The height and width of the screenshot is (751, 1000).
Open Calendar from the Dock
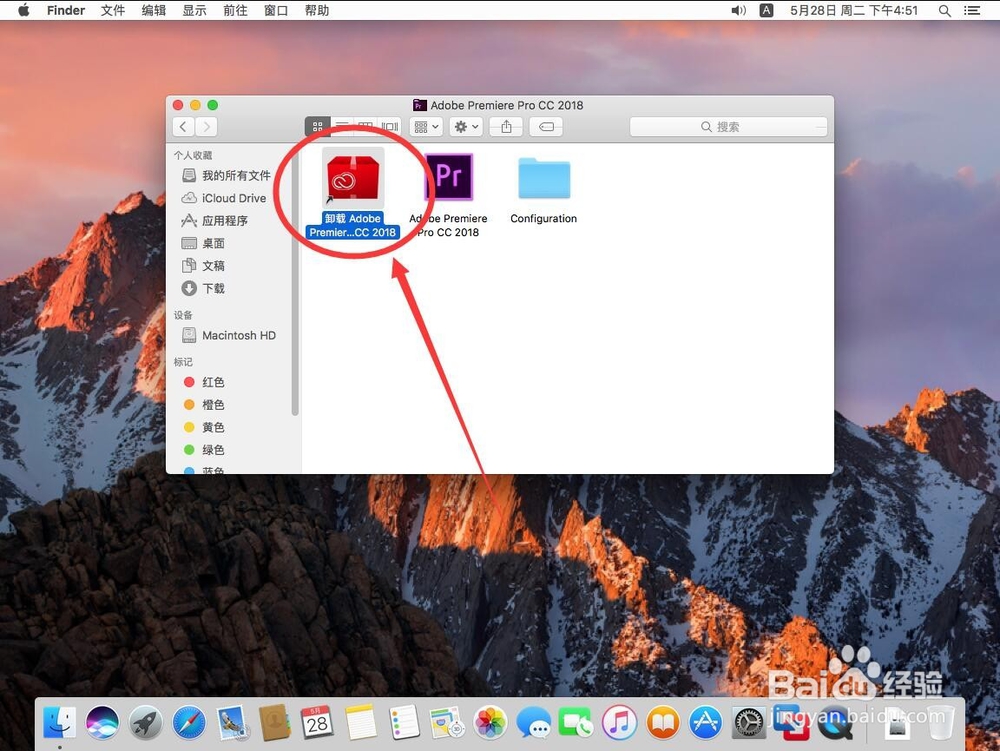point(318,723)
